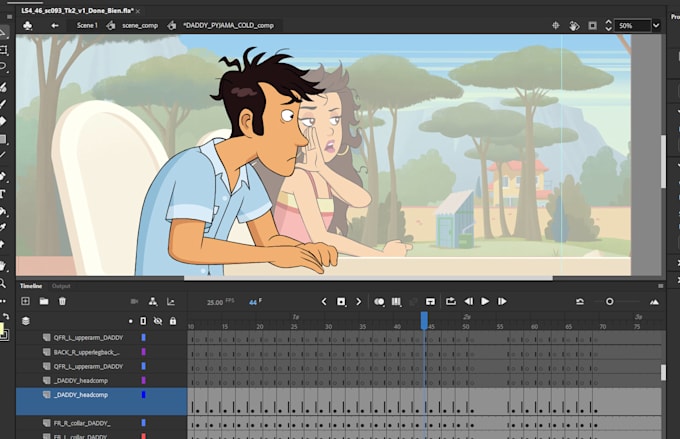
Task: Open the Edit Multiple Frames options
Action: coord(396,301)
